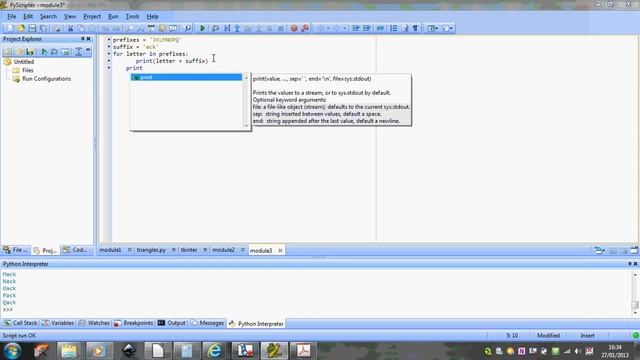Click Windows Start button
The height and width of the screenshot is (360, 640).
pyautogui.click(x=12, y=351)
